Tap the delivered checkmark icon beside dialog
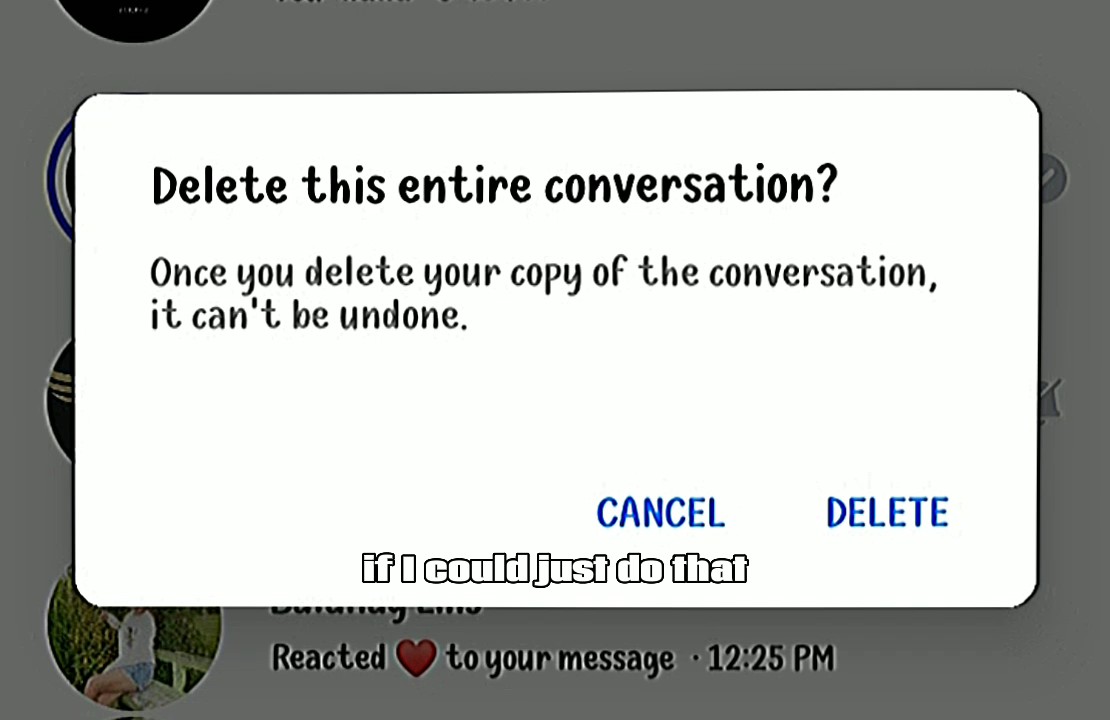This screenshot has height=720, width=1110. pyautogui.click(x=1053, y=179)
